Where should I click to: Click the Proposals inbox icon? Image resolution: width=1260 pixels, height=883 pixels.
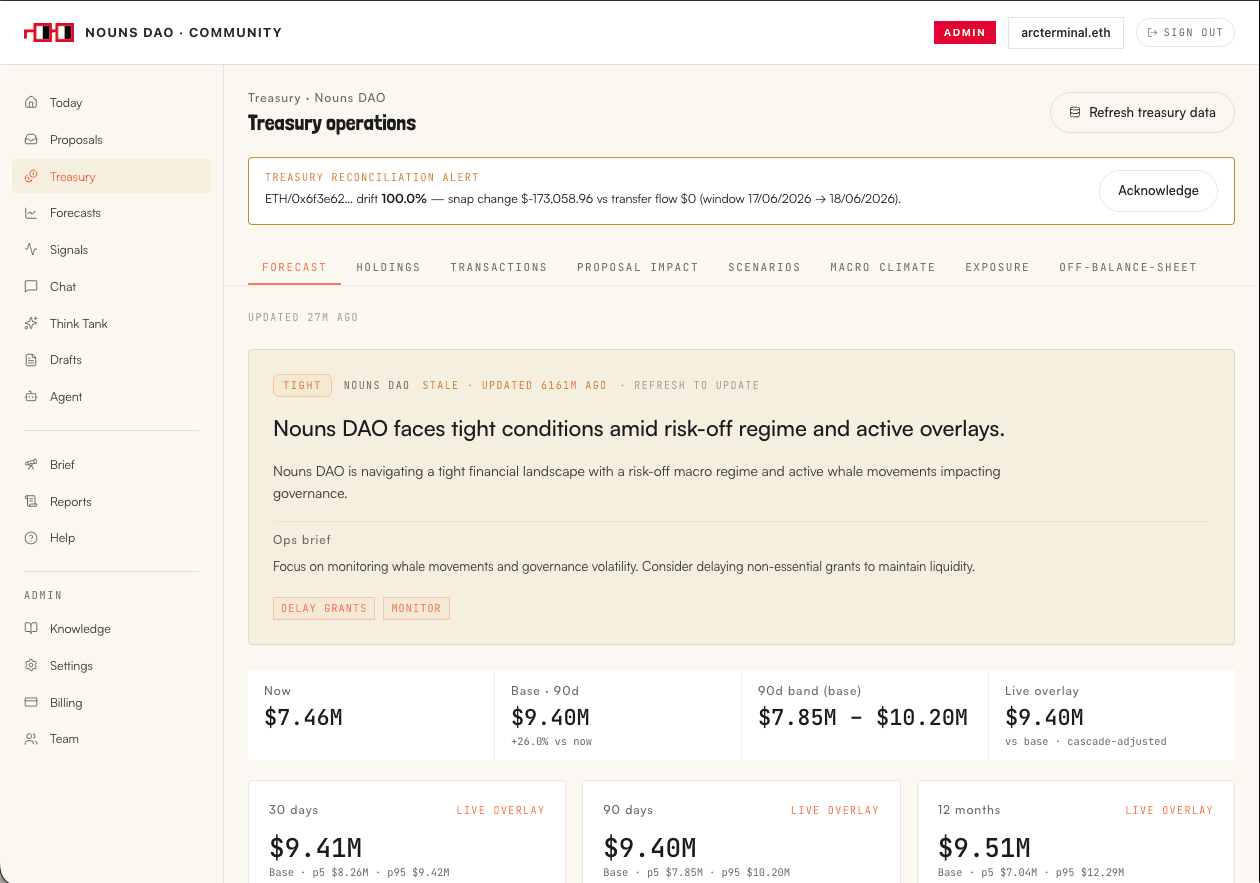31,140
